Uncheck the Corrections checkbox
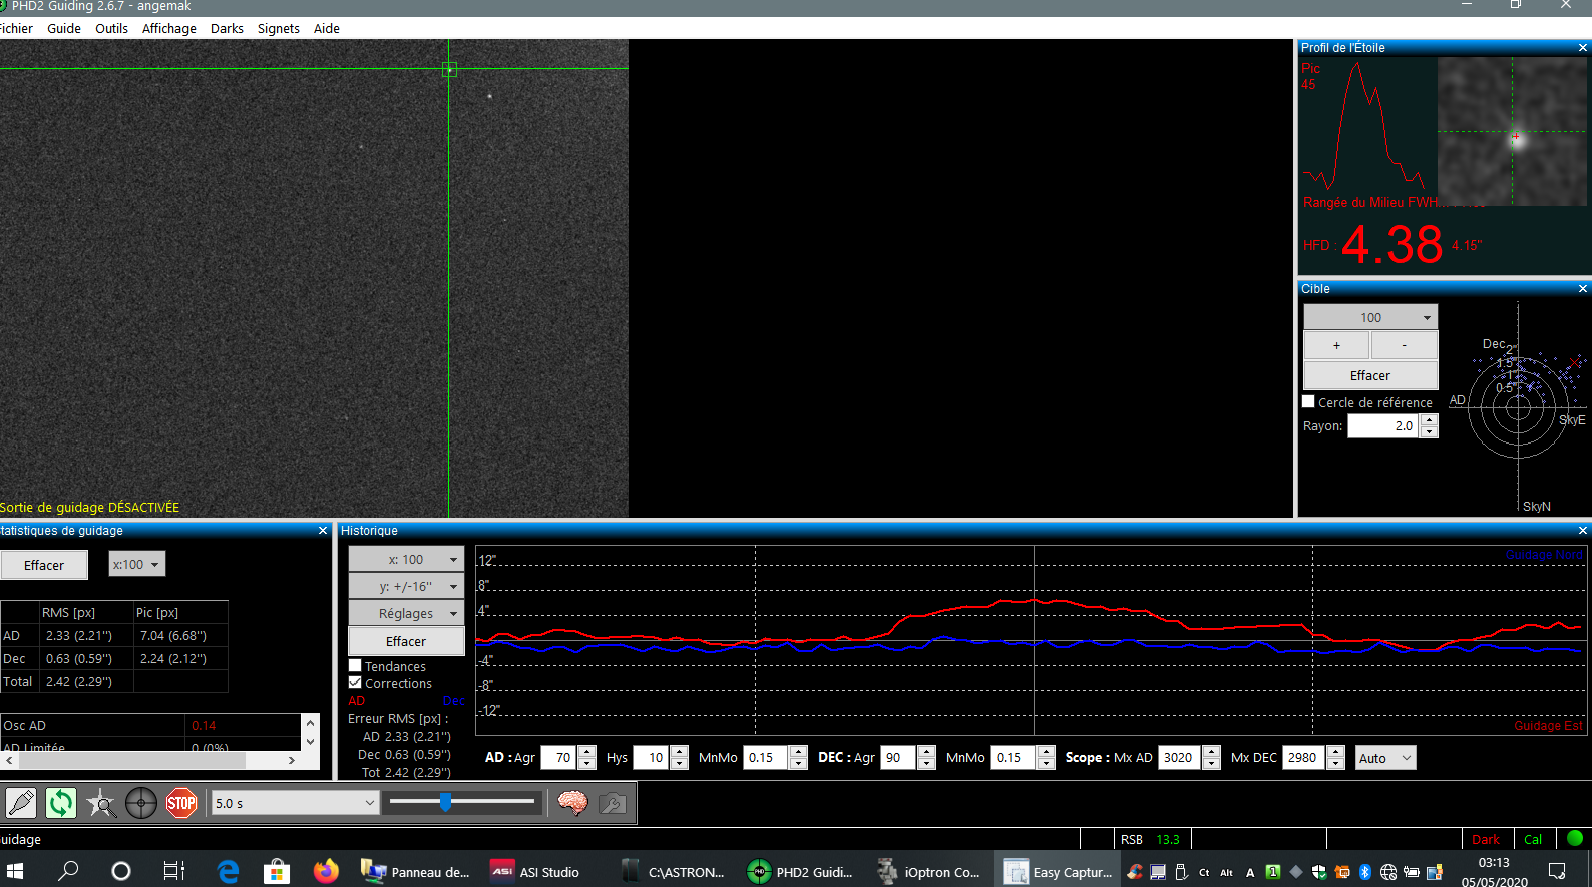 [355, 683]
